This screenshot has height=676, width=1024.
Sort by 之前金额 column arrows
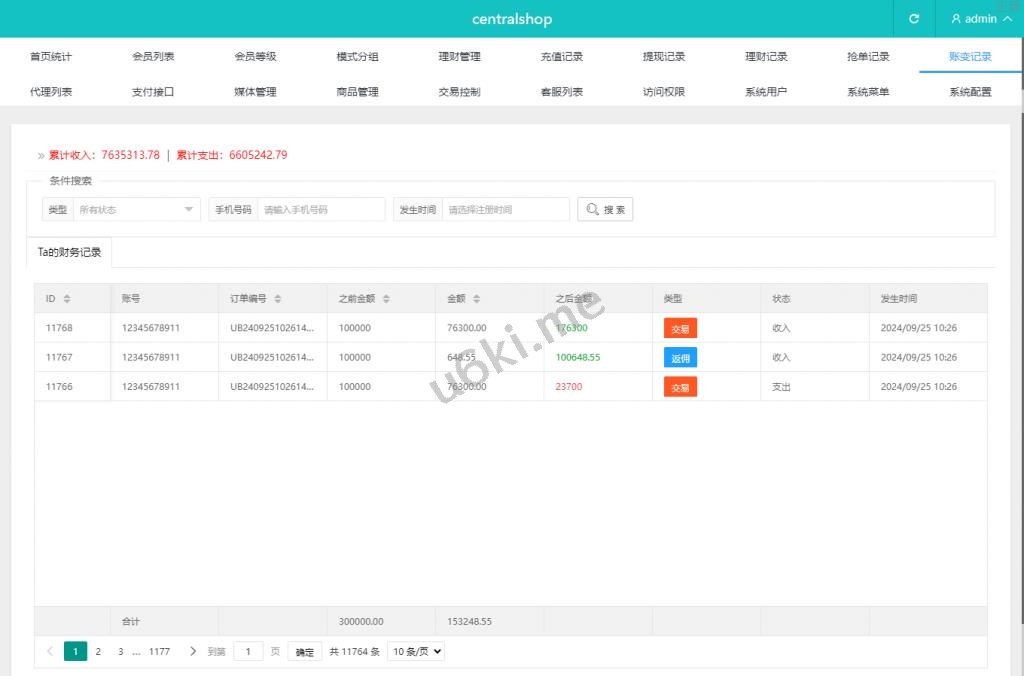(x=386, y=299)
